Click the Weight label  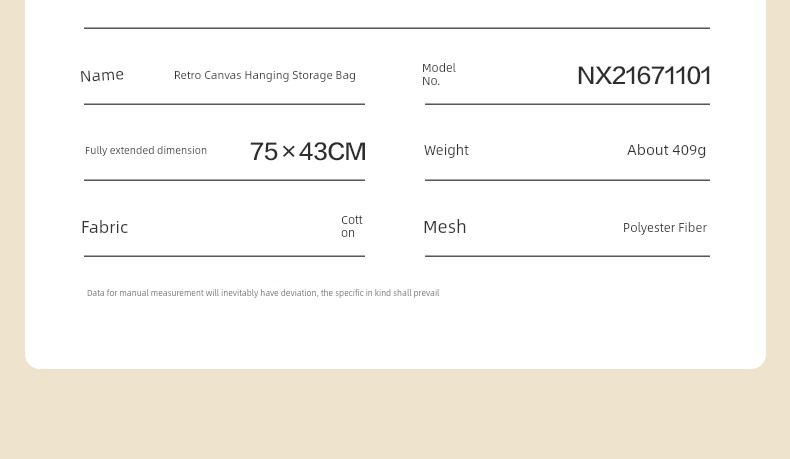(446, 150)
